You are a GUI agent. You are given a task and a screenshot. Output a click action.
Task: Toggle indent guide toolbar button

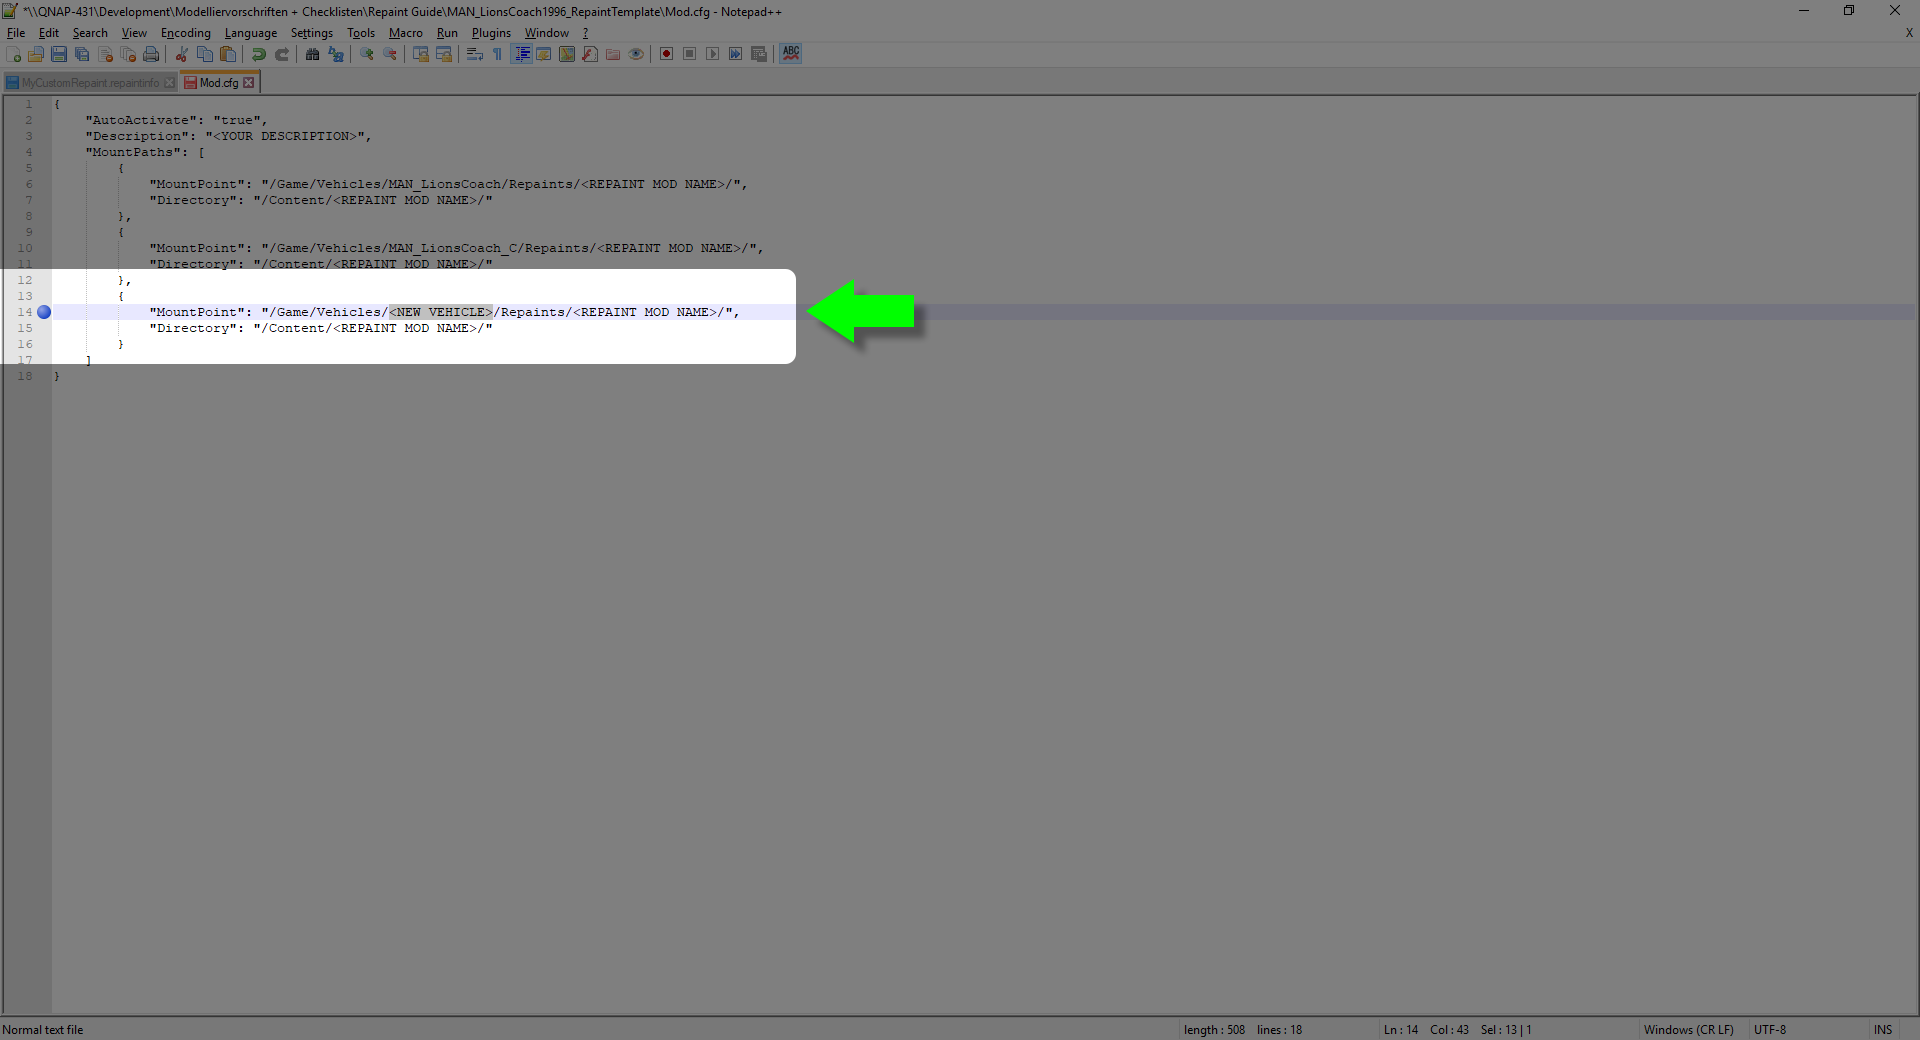pos(521,54)
